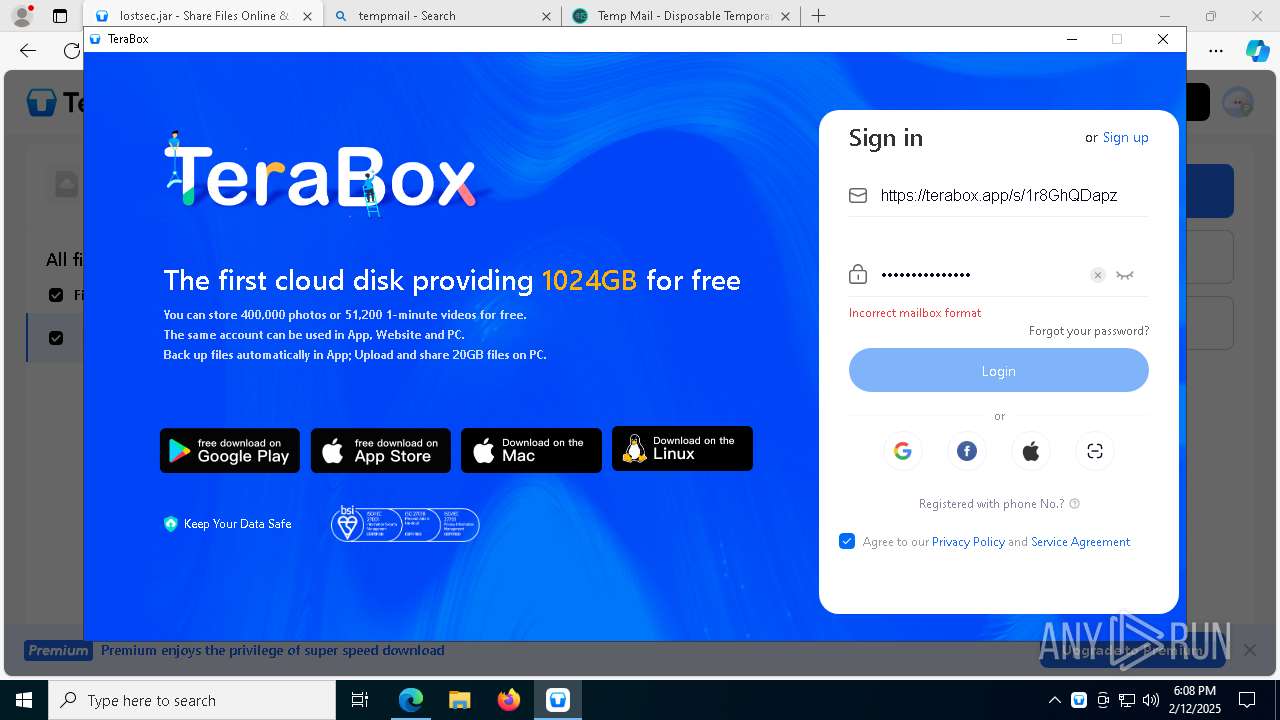The width and height of the screenshot is (1280, 720).
Task: Click the TeraBox logo in login window
Action: pos(320,174)
